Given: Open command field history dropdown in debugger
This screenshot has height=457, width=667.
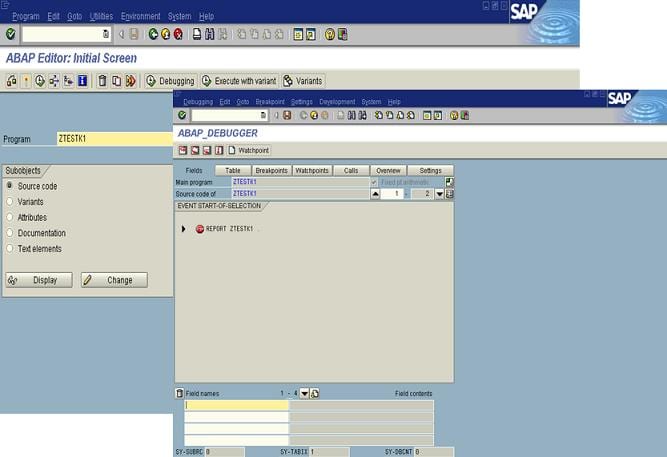Looking at the screenshot, I should 263,115.
